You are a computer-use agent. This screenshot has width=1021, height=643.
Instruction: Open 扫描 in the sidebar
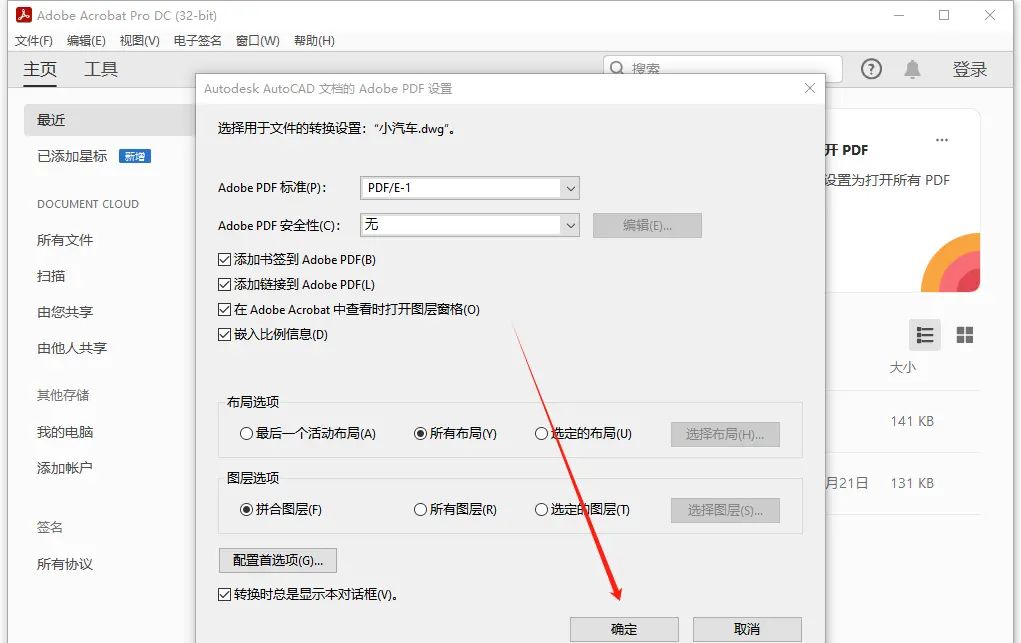(x=51, y=276)
